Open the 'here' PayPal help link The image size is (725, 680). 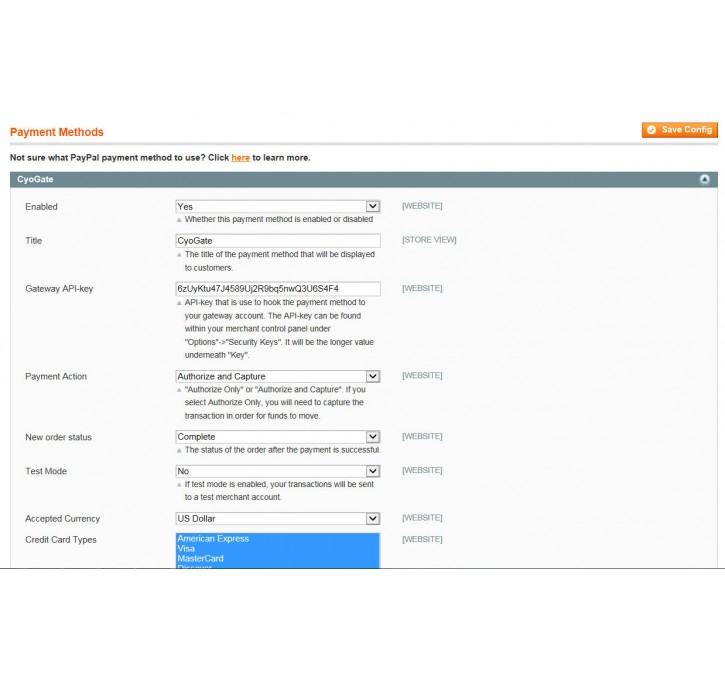[x=240, y=158]
